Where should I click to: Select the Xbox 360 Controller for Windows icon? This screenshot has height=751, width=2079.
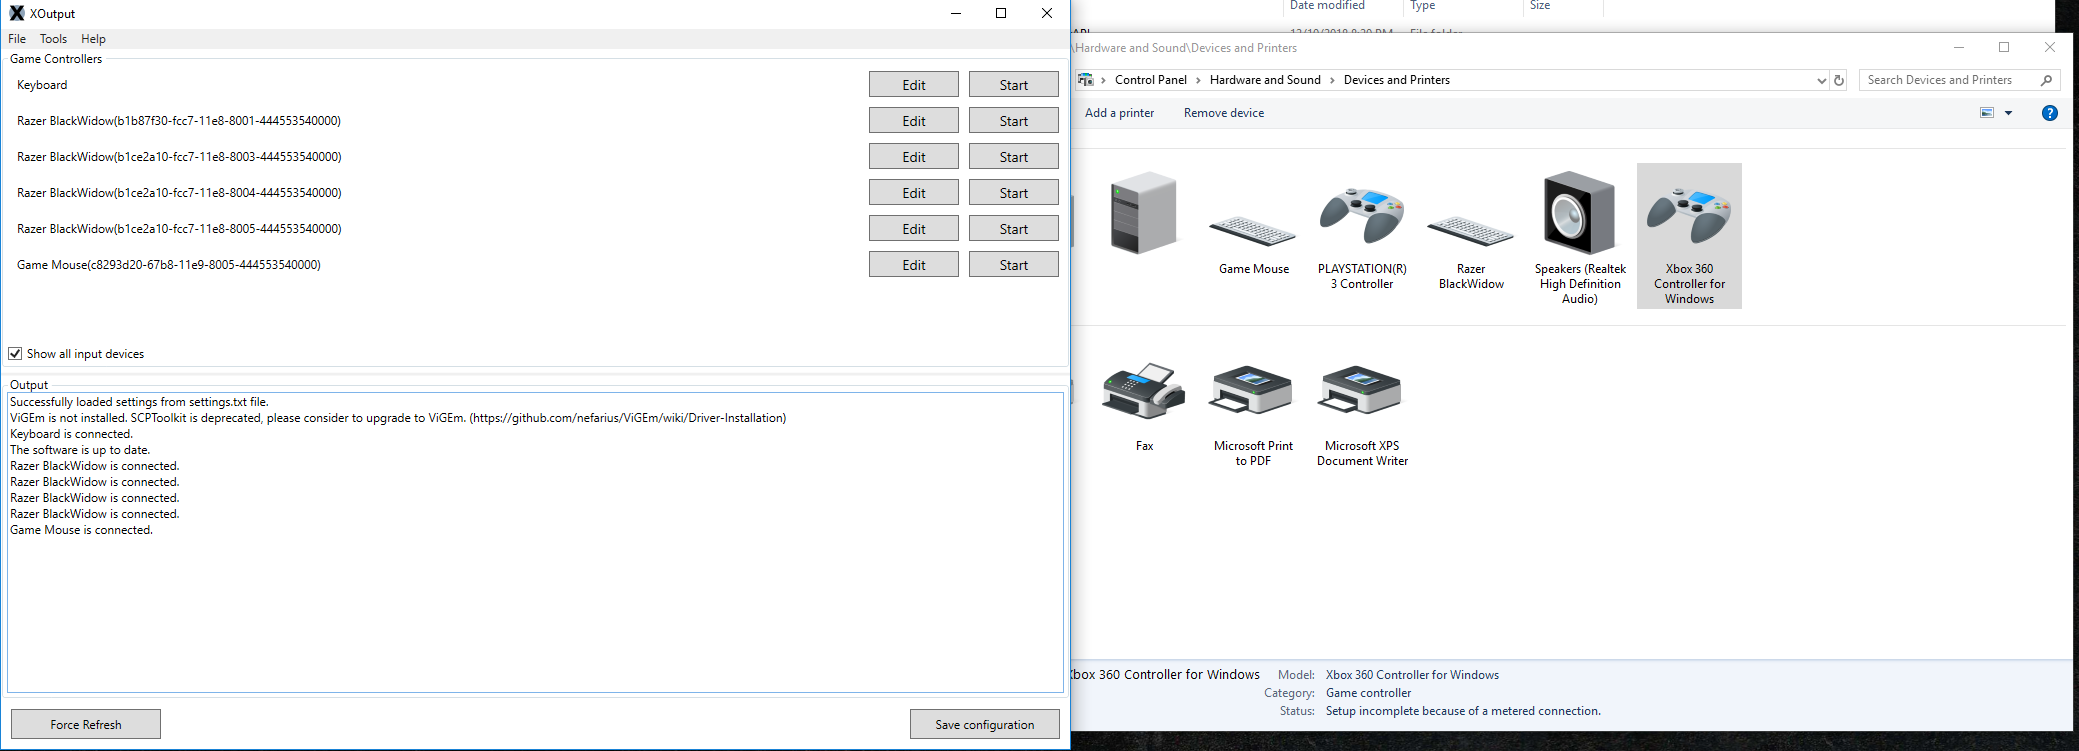point(1689,215)
